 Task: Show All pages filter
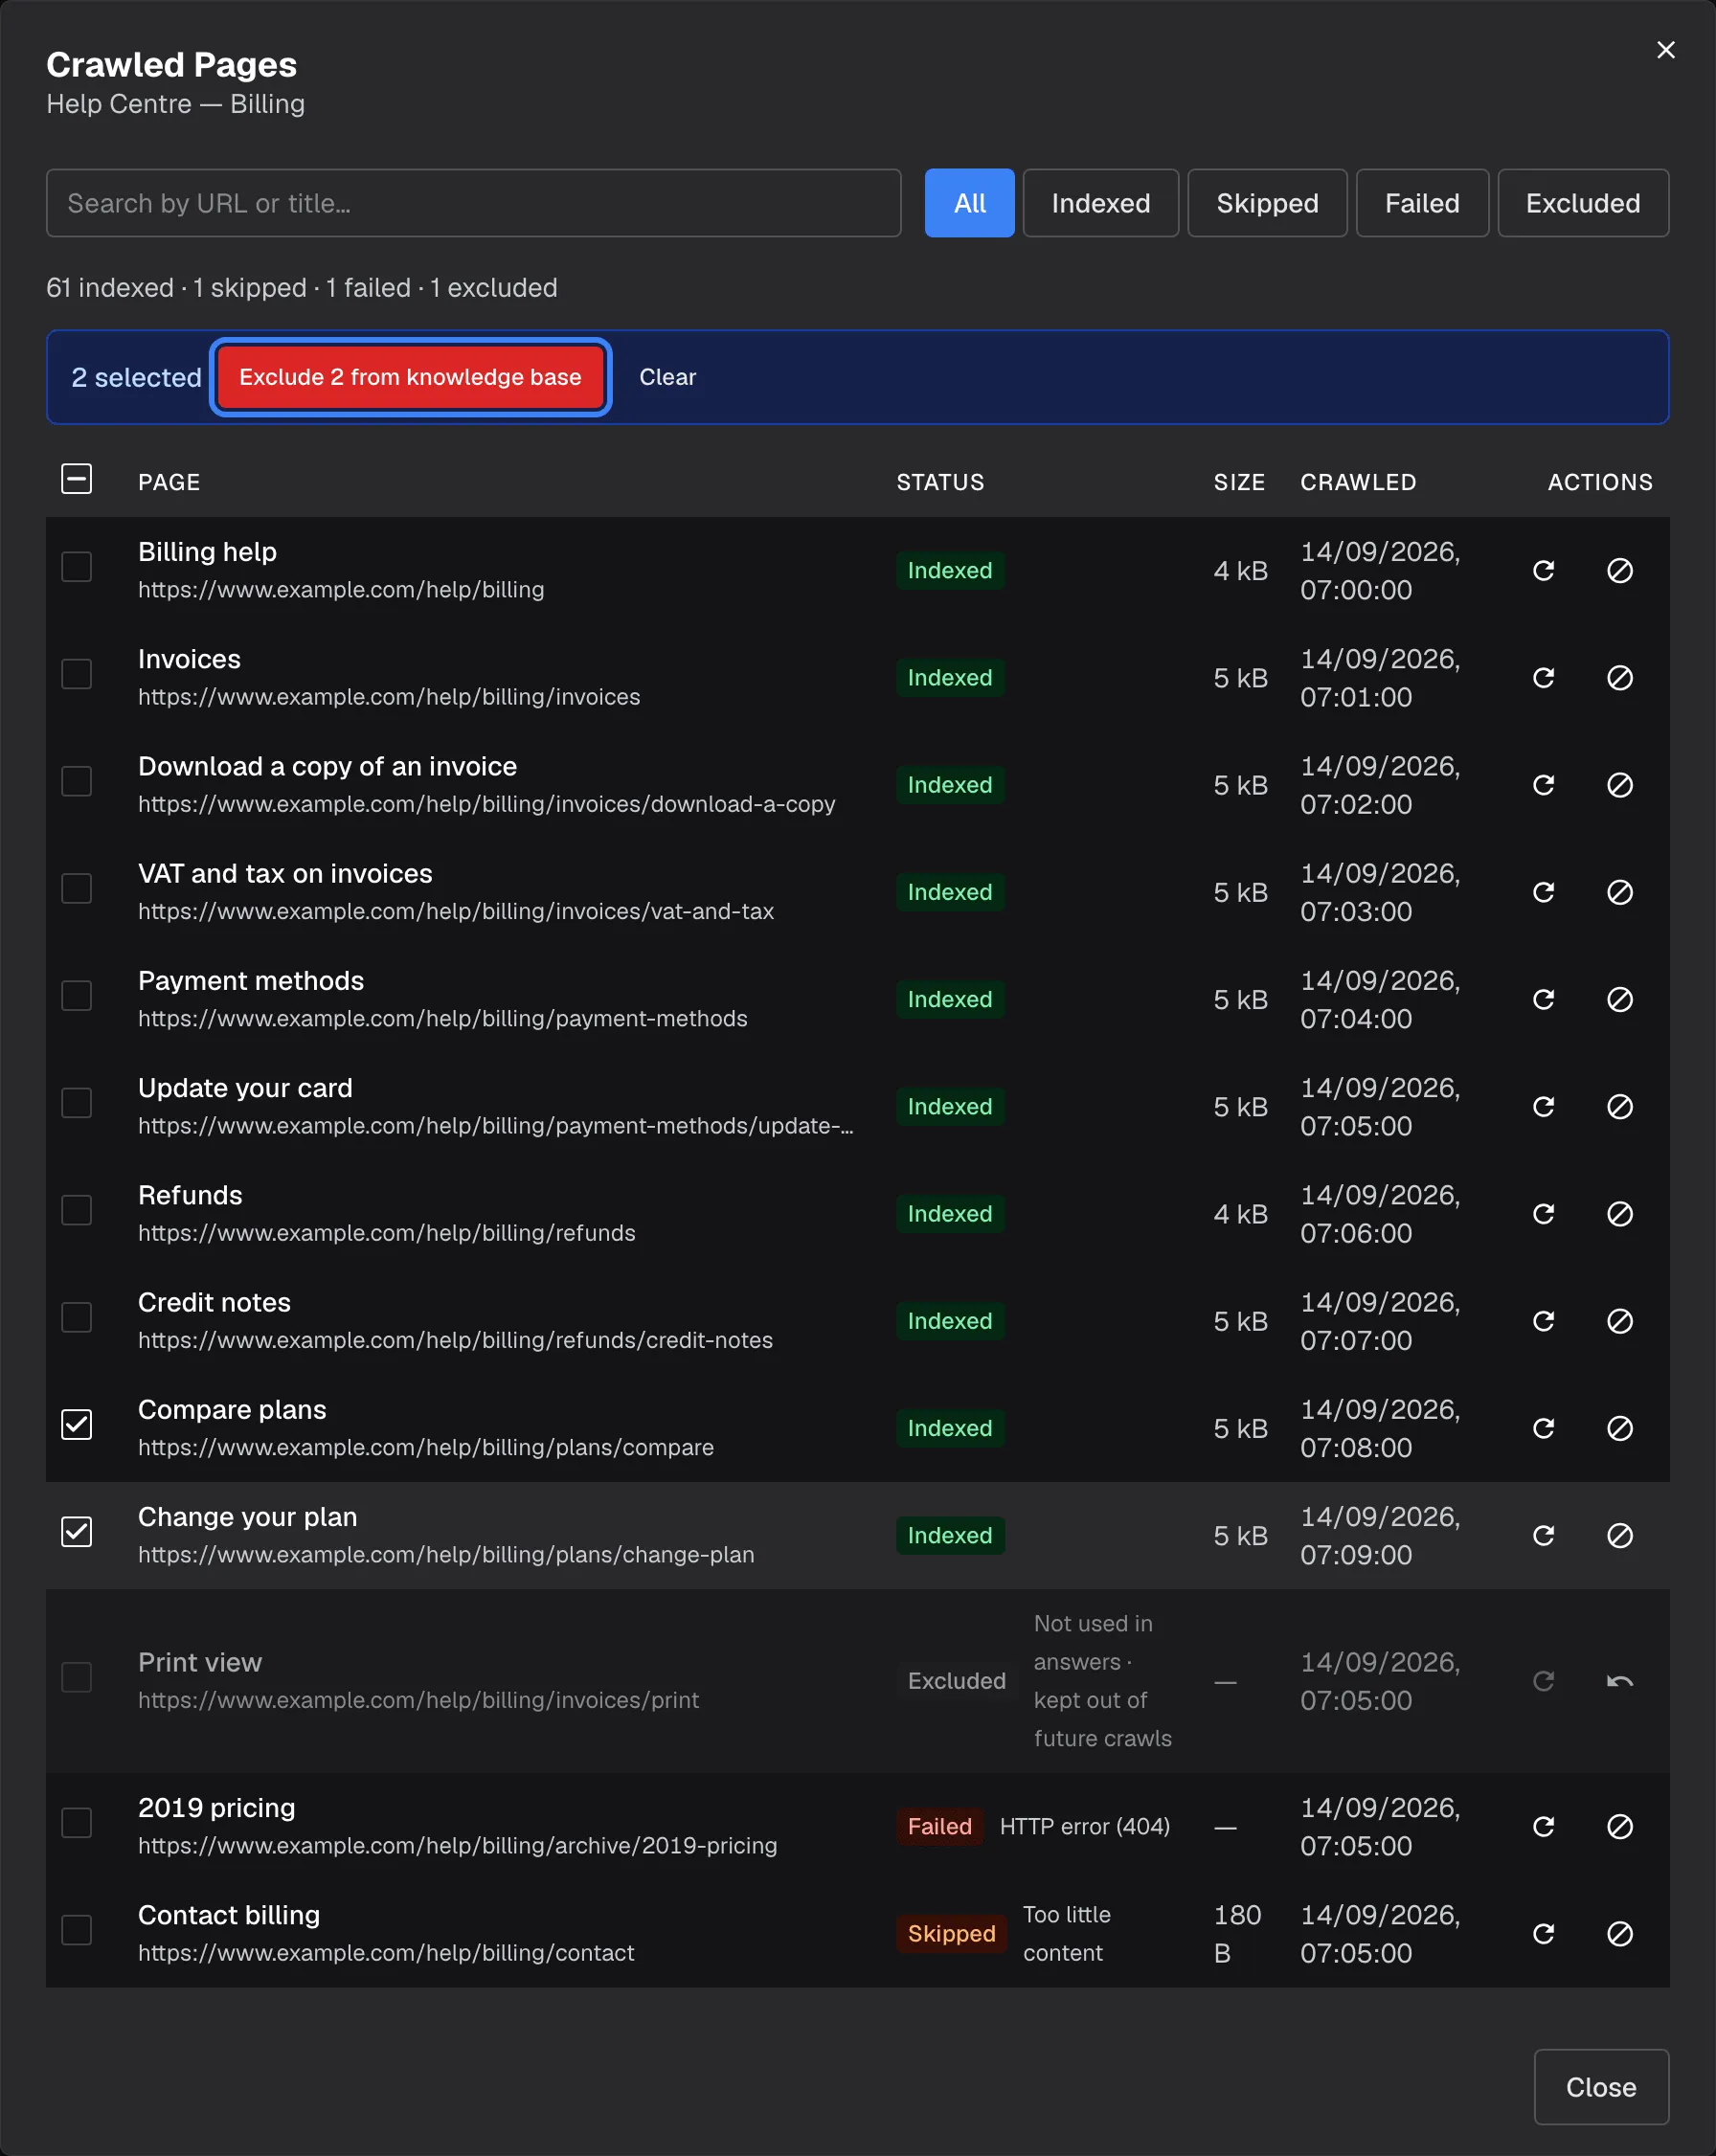coord(969,203)
